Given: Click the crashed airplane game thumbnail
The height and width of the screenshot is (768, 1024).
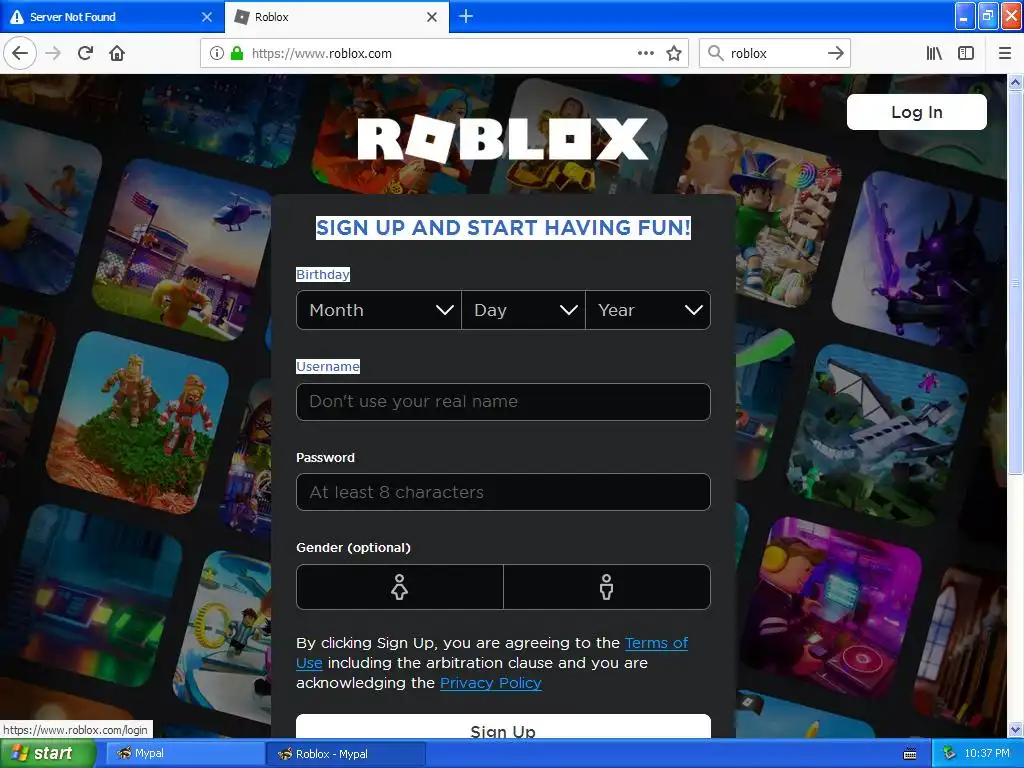Looking at the screenshot, I should click(878, 436).
